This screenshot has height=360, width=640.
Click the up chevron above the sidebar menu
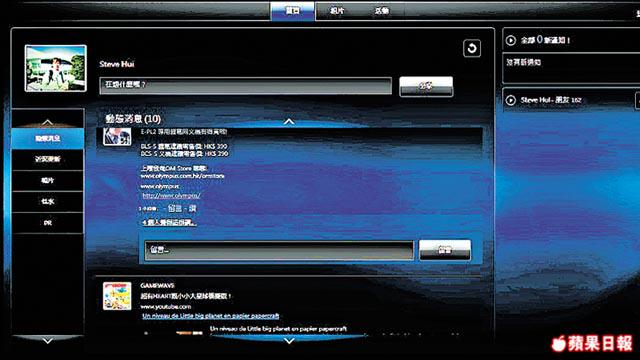coord(47,122)
